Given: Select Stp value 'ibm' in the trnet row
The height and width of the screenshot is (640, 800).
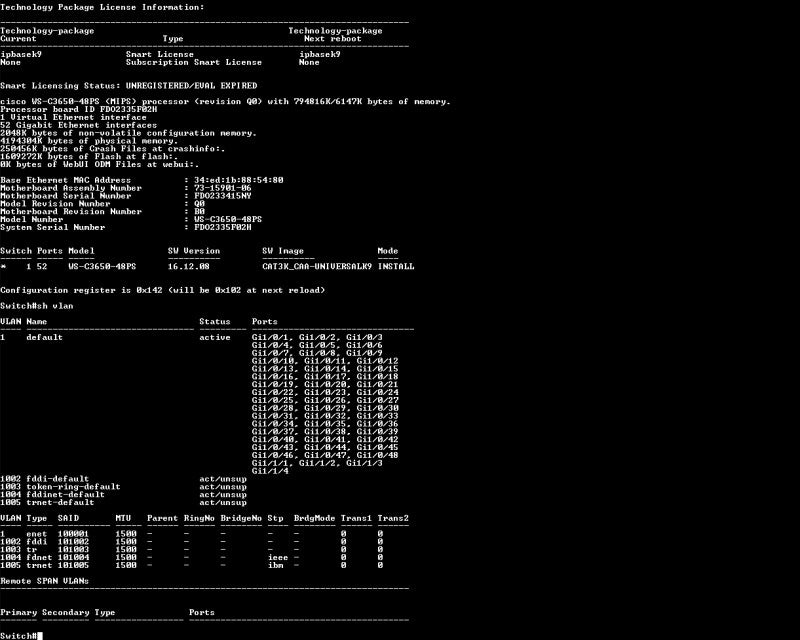Looking at the screenshot, I should coord(275,565).
